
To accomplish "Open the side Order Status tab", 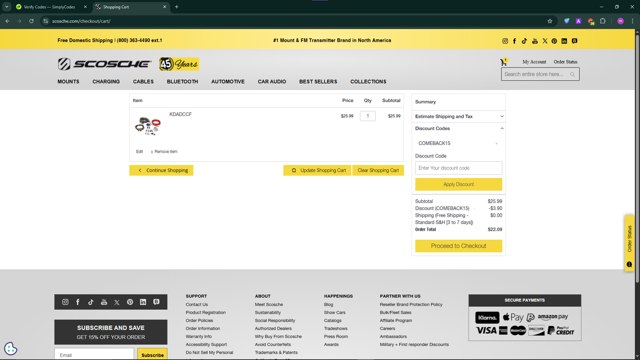I will (x=629, y=243).
